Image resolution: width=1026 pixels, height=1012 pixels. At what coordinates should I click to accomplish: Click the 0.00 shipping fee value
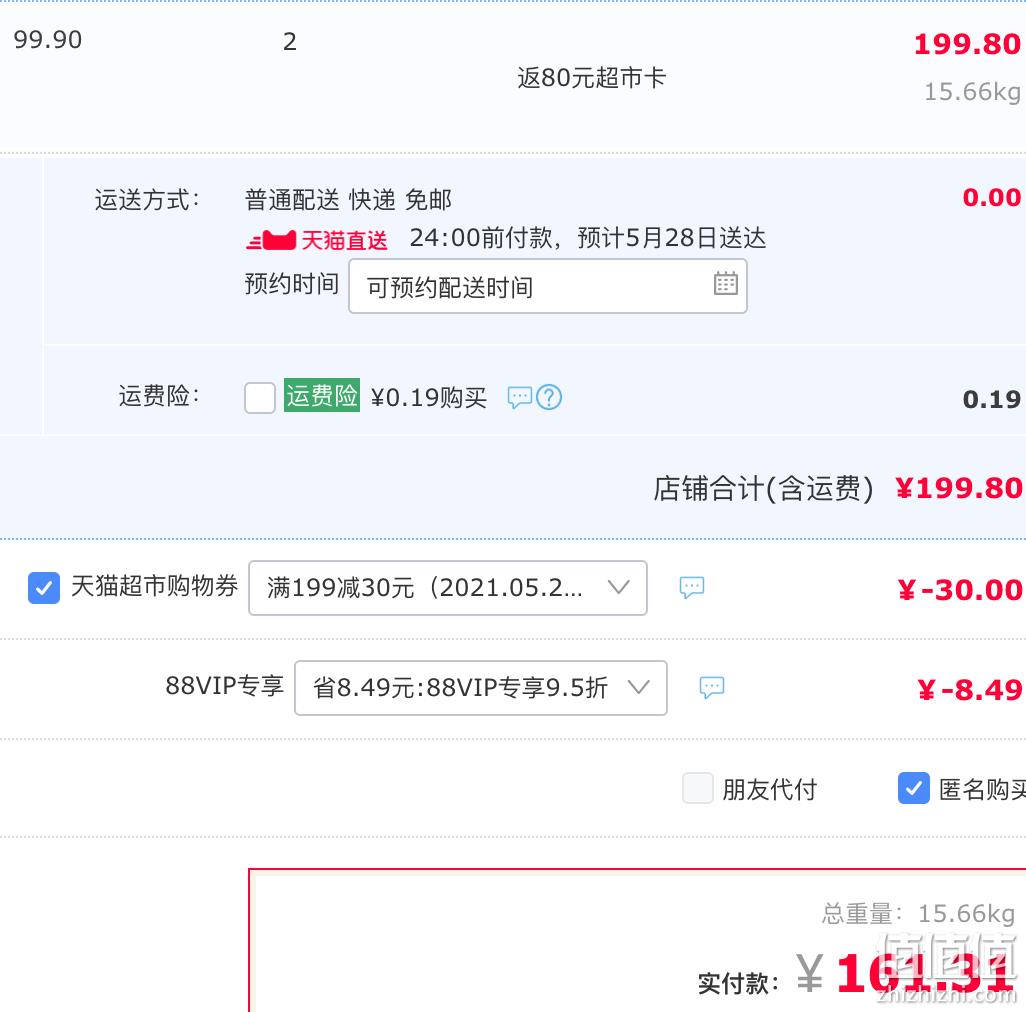pos(991,197)
